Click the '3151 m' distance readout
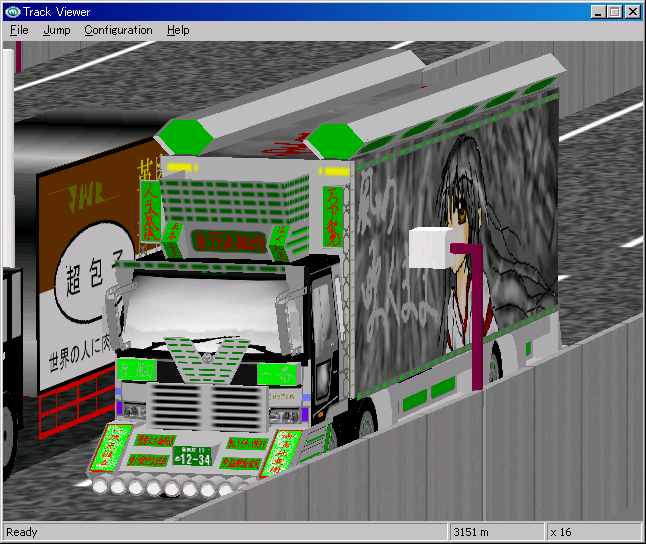The image size is (646, 544). click(471, 532)
